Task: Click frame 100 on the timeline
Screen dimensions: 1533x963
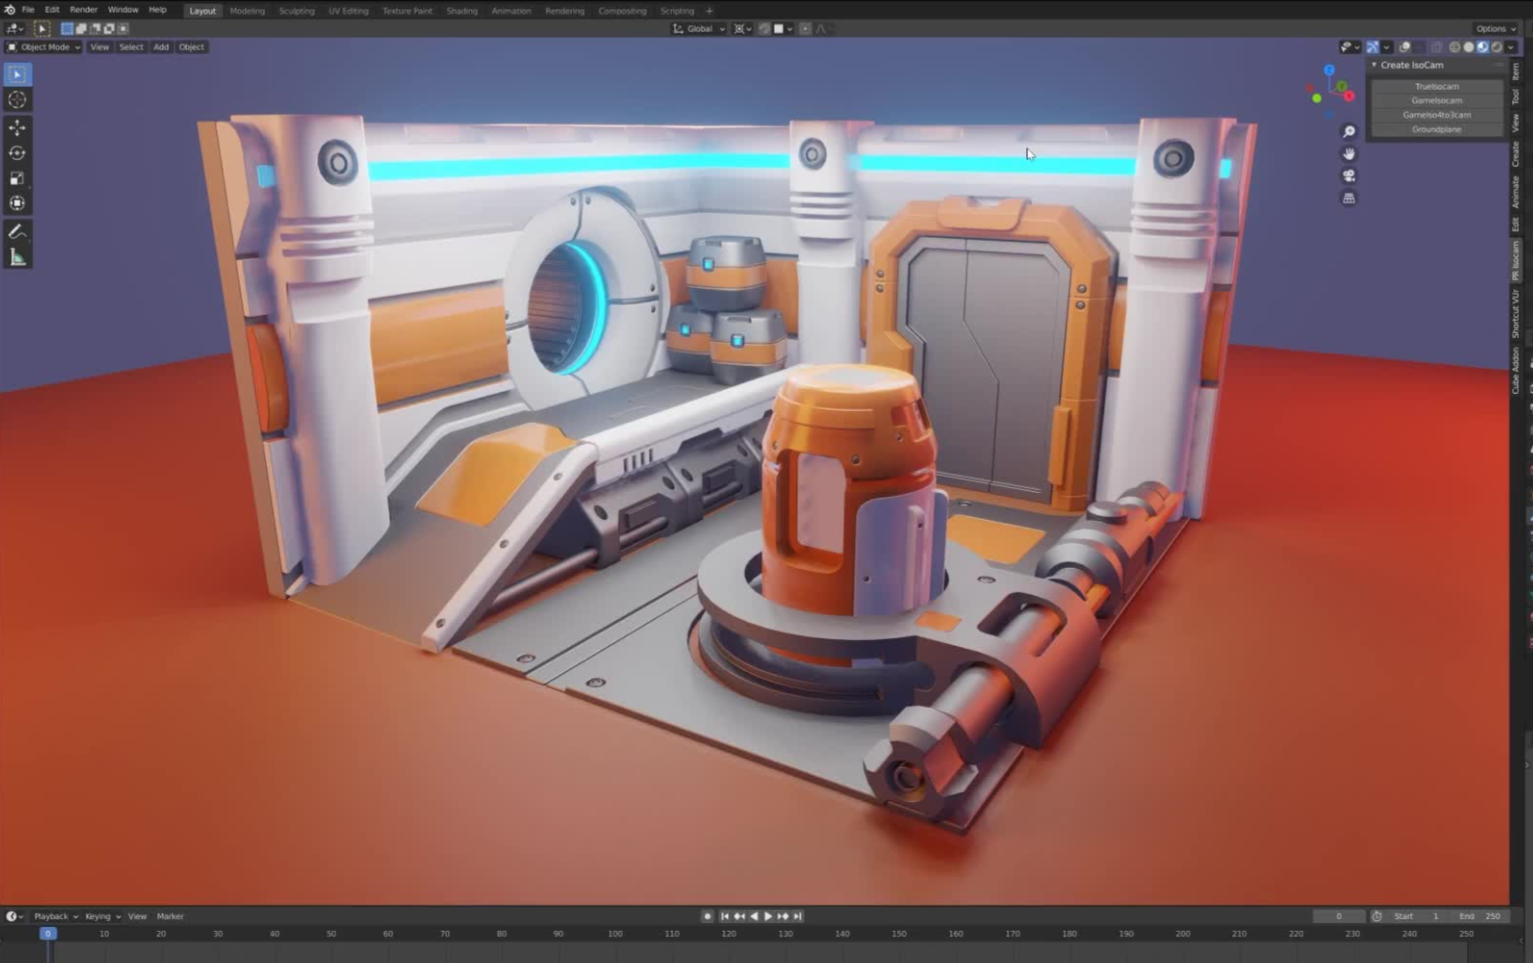Action: click(x=615, y=934)
